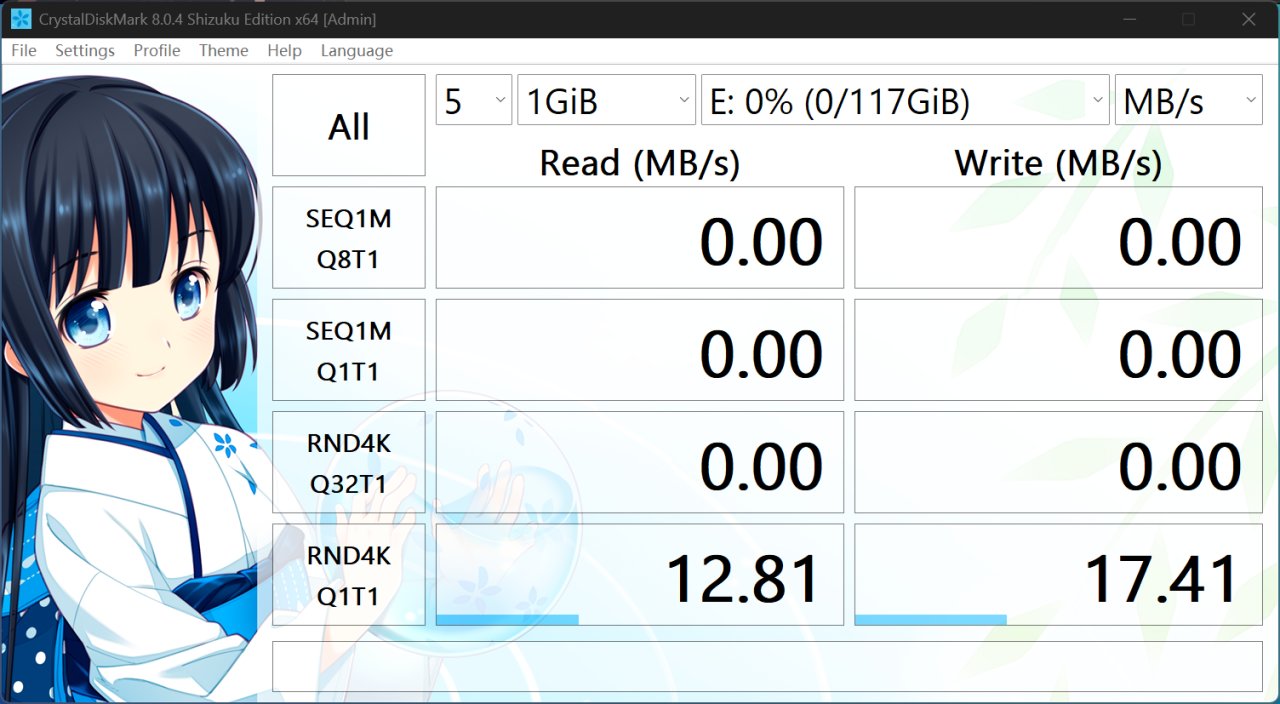Run the SEQ1M Q8T1 test
The image size is (1280, 704).
[x=349, y=239]
